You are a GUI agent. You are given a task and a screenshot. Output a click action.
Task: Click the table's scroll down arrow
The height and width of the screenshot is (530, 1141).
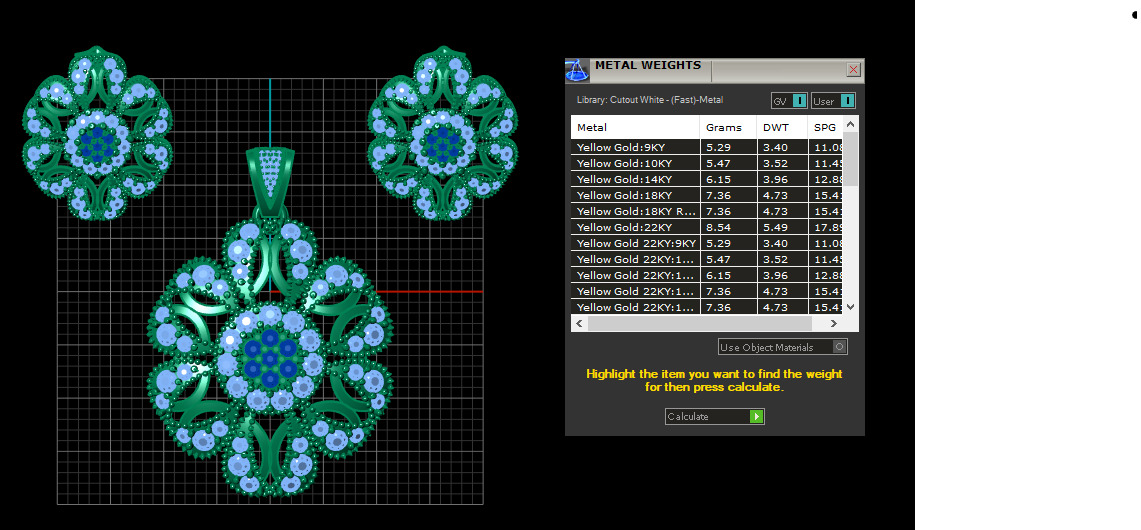pyautogui.click(x=851, y=307)
